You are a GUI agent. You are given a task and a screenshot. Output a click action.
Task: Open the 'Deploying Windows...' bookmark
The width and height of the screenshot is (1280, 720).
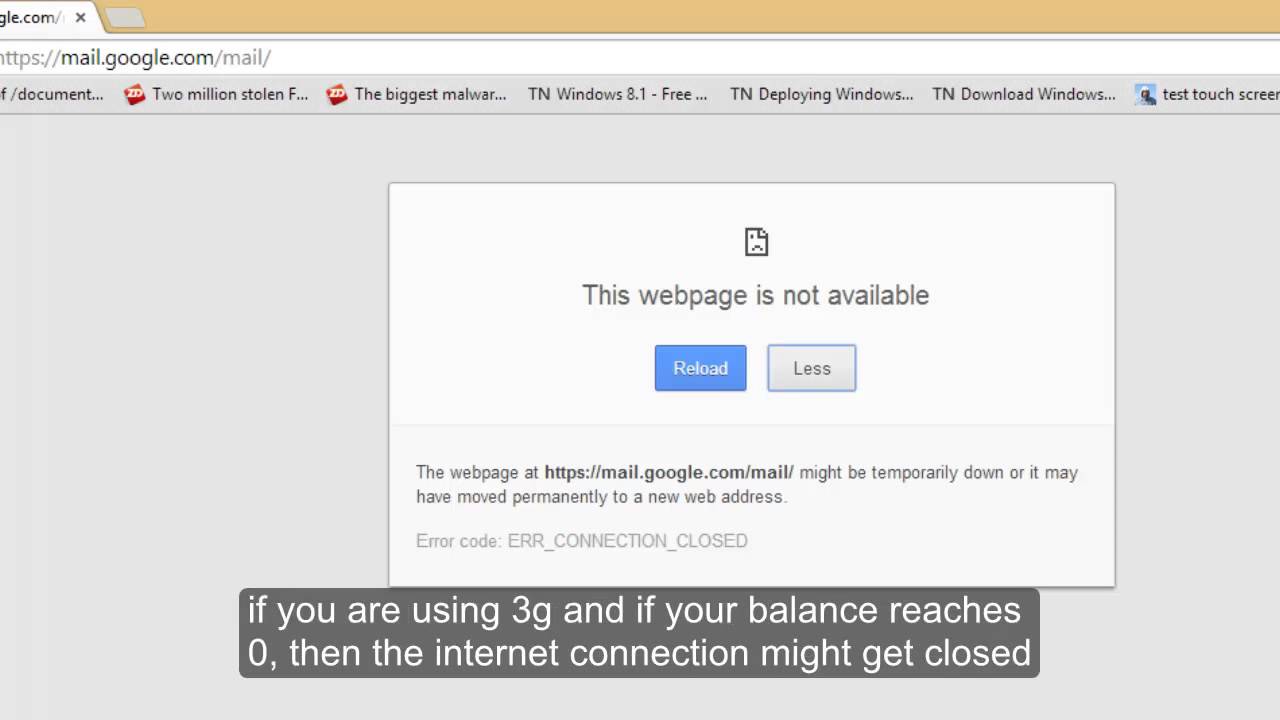[x=821, y=94]
